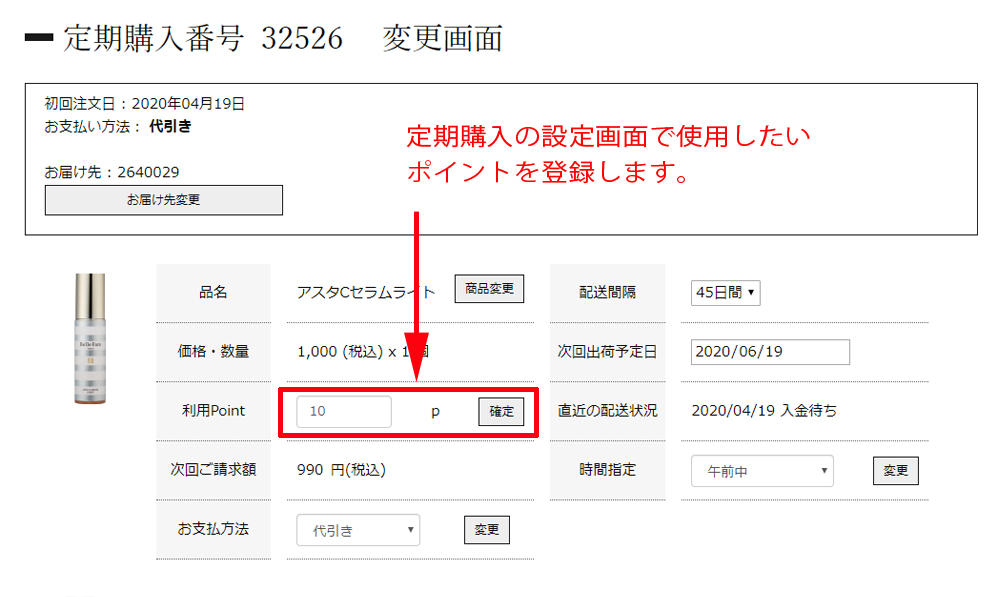
Task: Open the 代引き payment method dropdown
Action: (358, 530)
